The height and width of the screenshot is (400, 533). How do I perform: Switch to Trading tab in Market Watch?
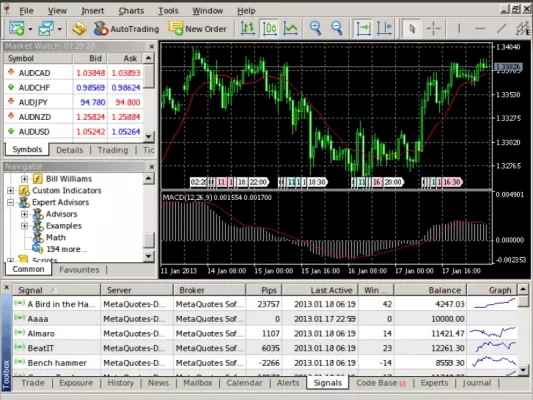click(113, 150)
